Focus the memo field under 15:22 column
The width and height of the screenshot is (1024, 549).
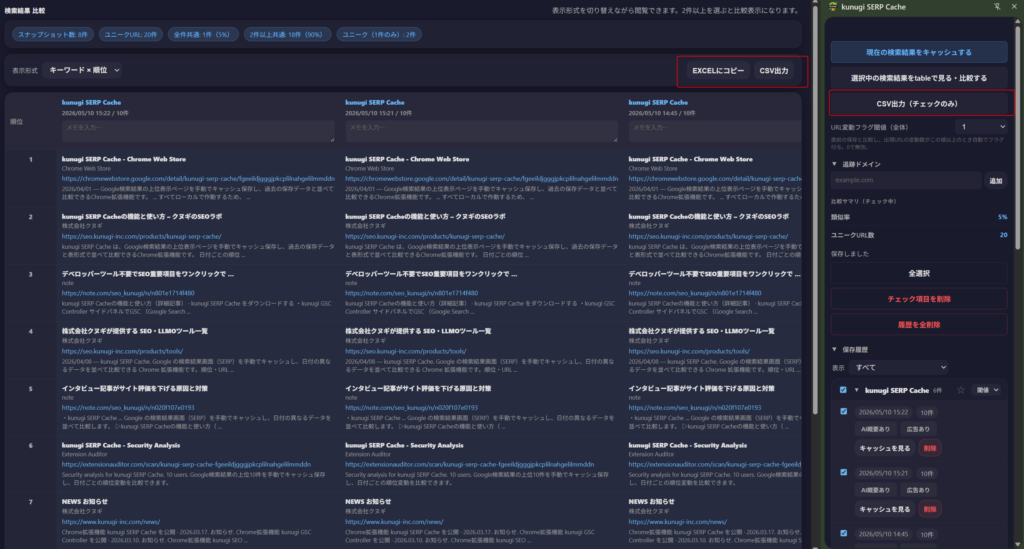pyautogui.click(x=198, y=131)
